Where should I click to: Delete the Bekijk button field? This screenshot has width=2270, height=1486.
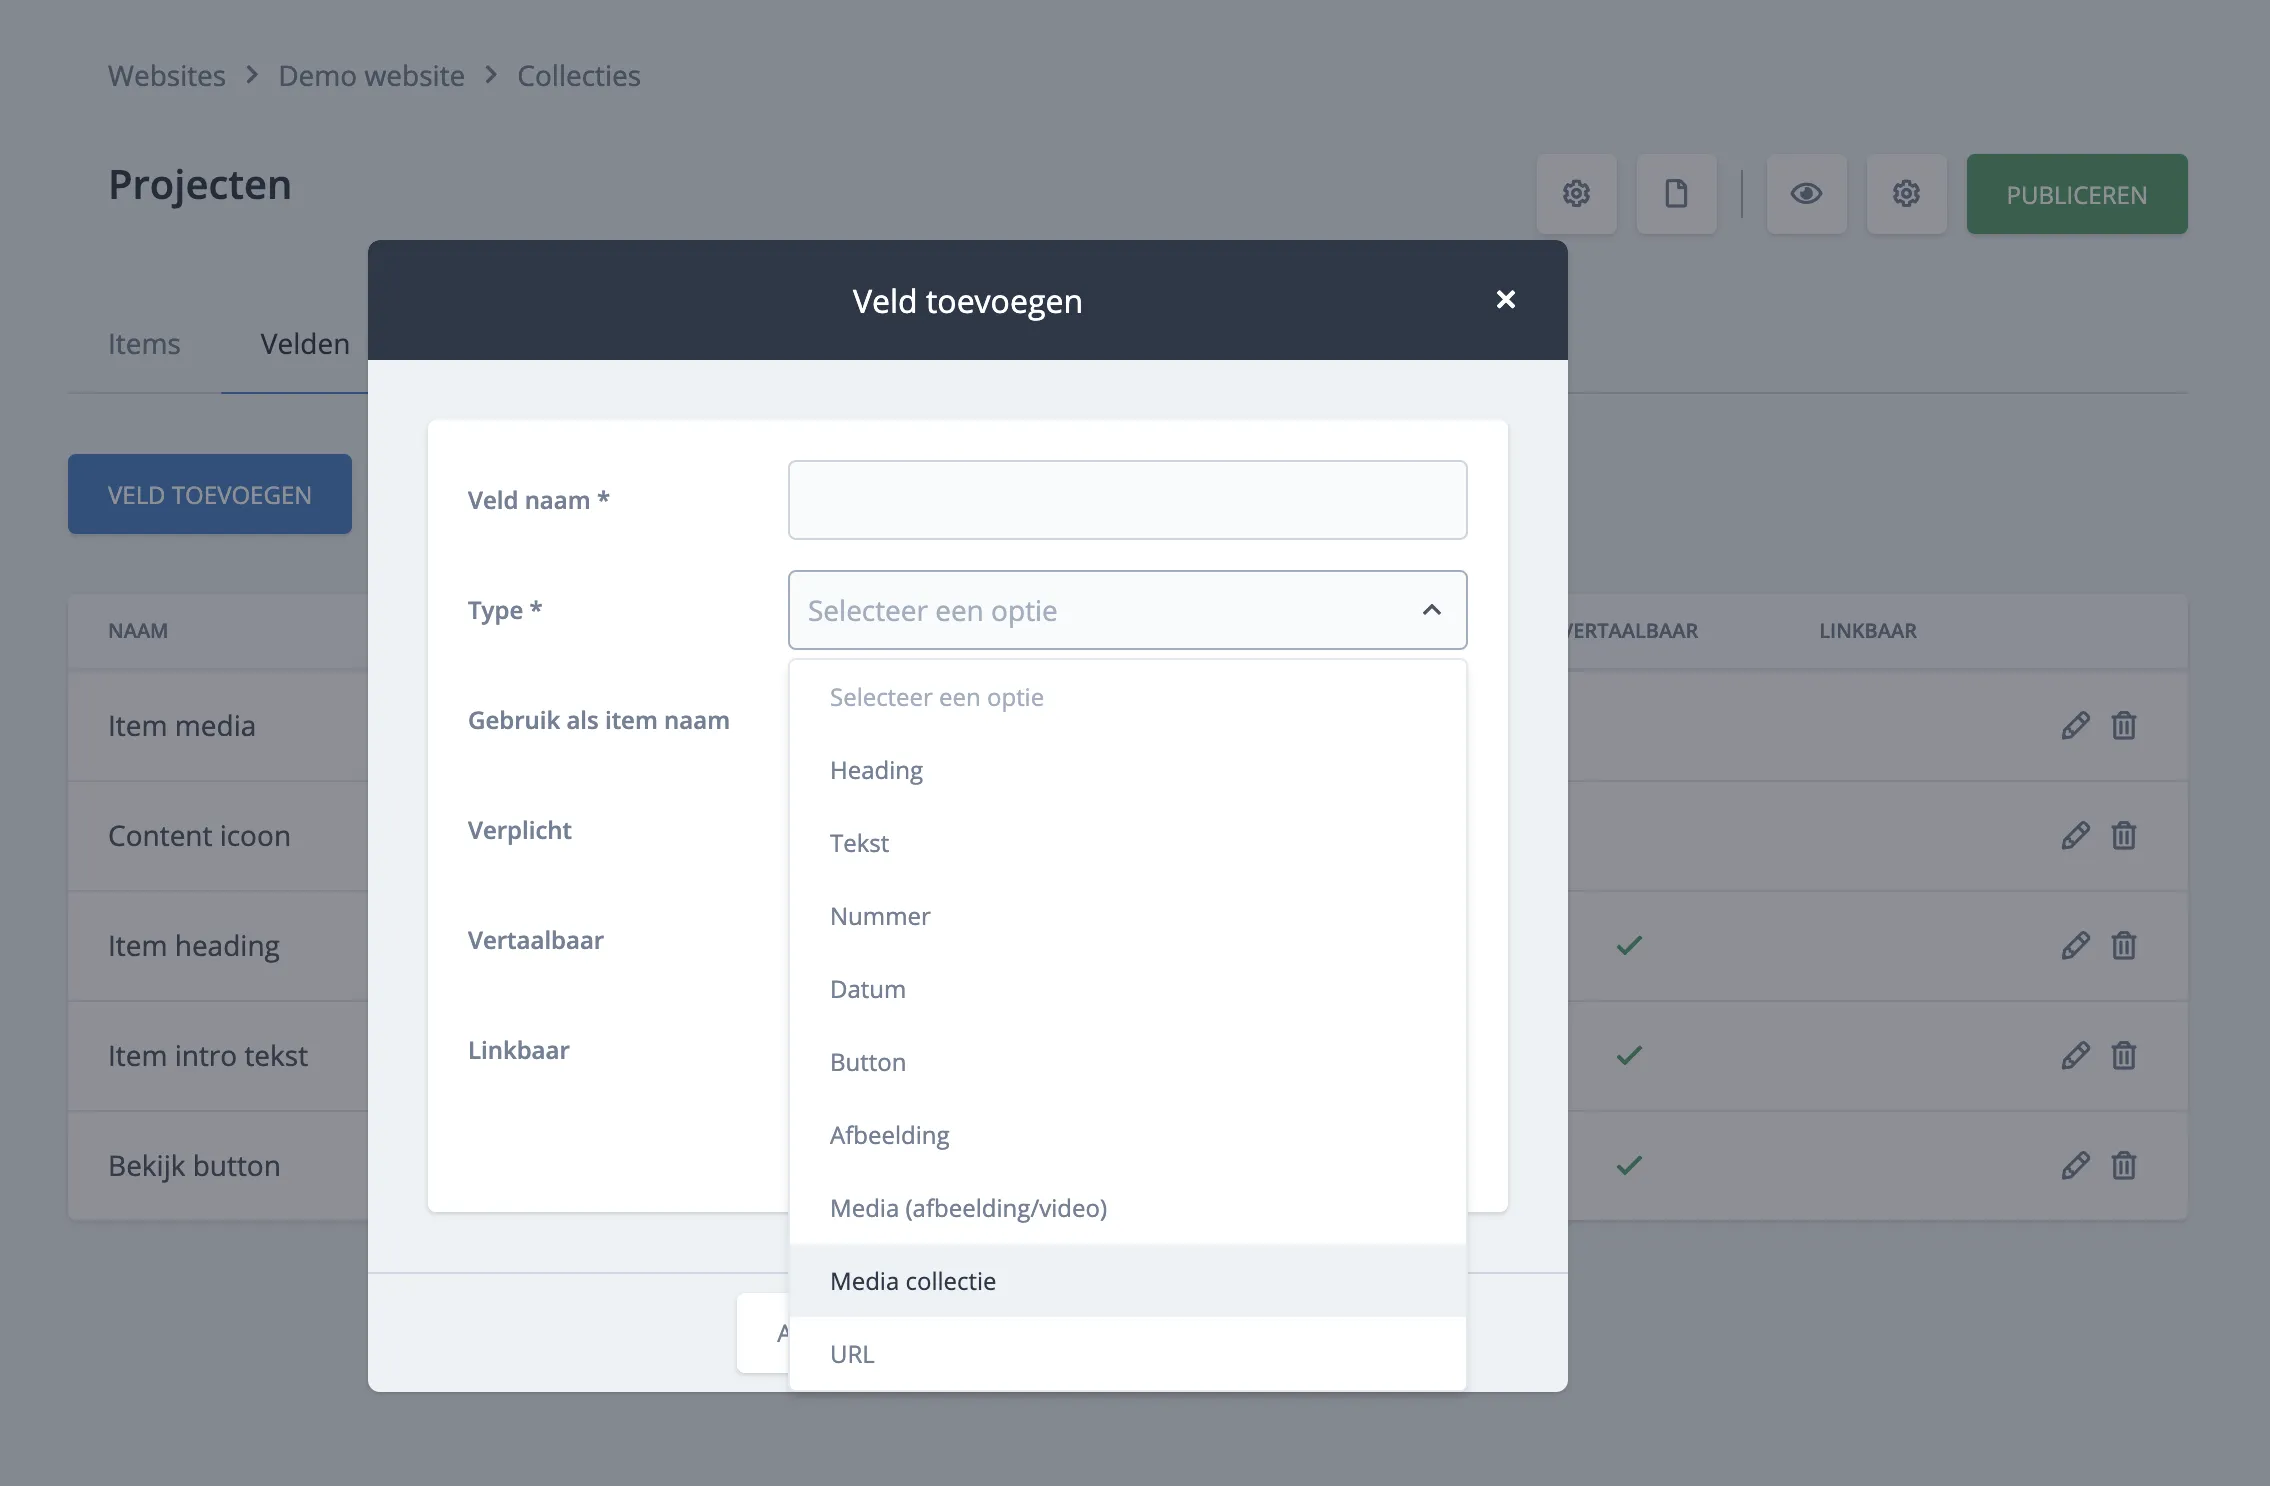coord(2123,1166)
